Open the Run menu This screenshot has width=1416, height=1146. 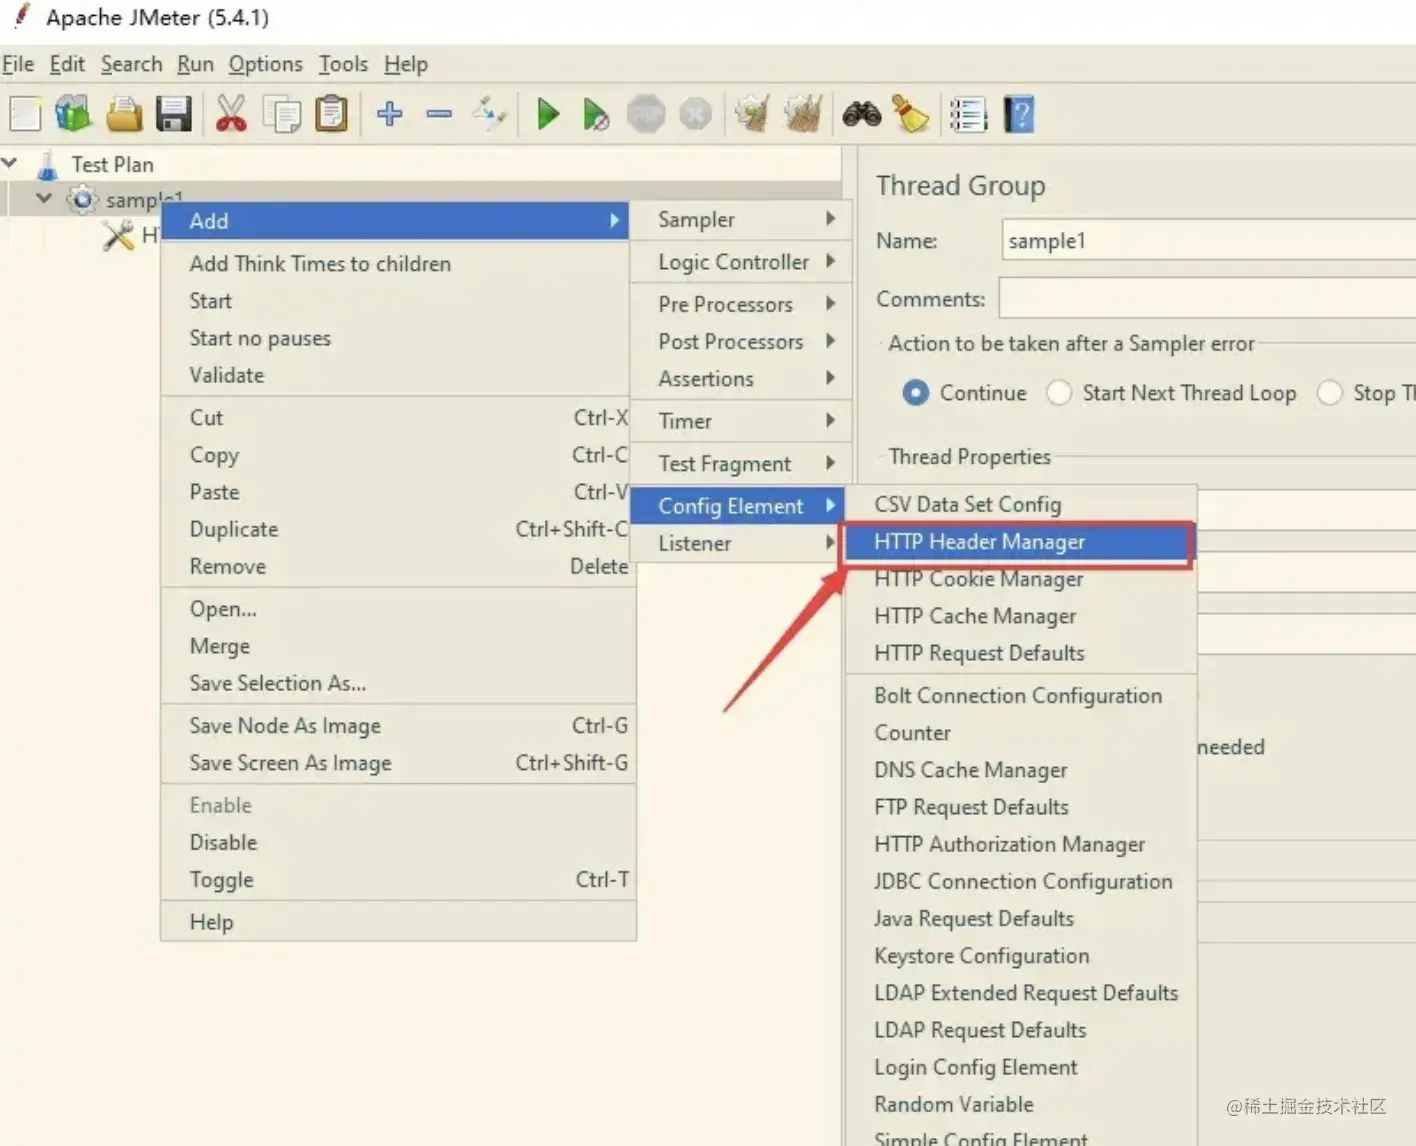coord(195,64)
